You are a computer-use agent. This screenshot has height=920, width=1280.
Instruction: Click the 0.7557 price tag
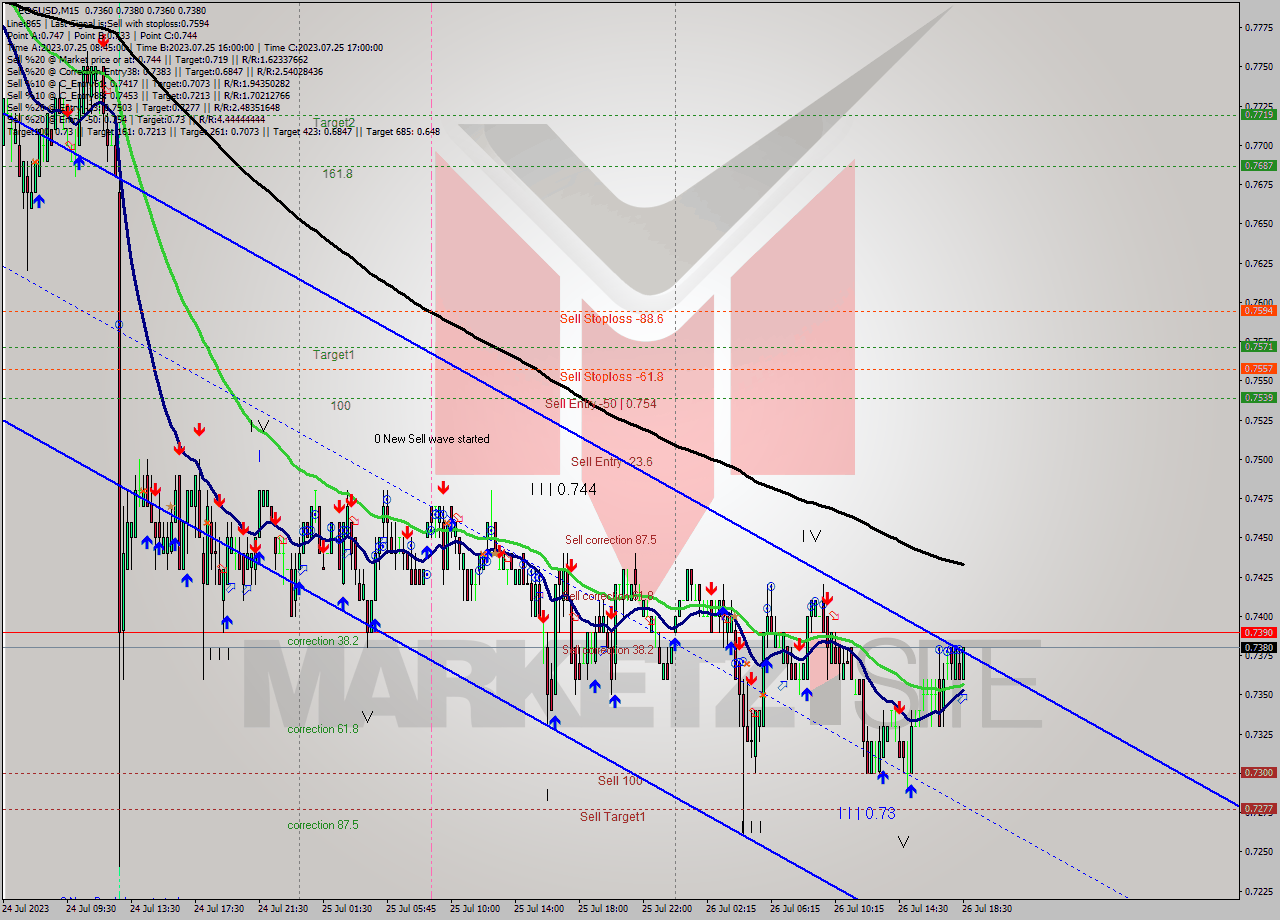pyautogui.click(x=1258, y=368)
